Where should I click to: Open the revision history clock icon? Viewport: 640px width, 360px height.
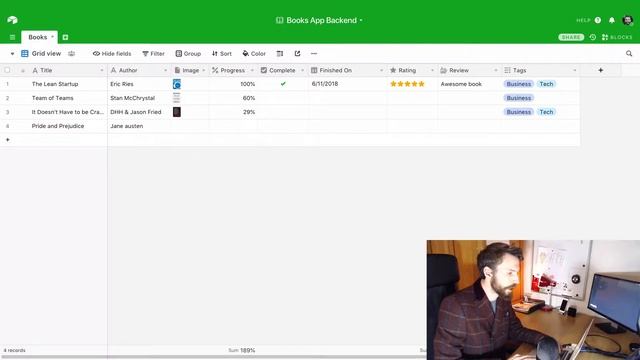coord(593,37)
